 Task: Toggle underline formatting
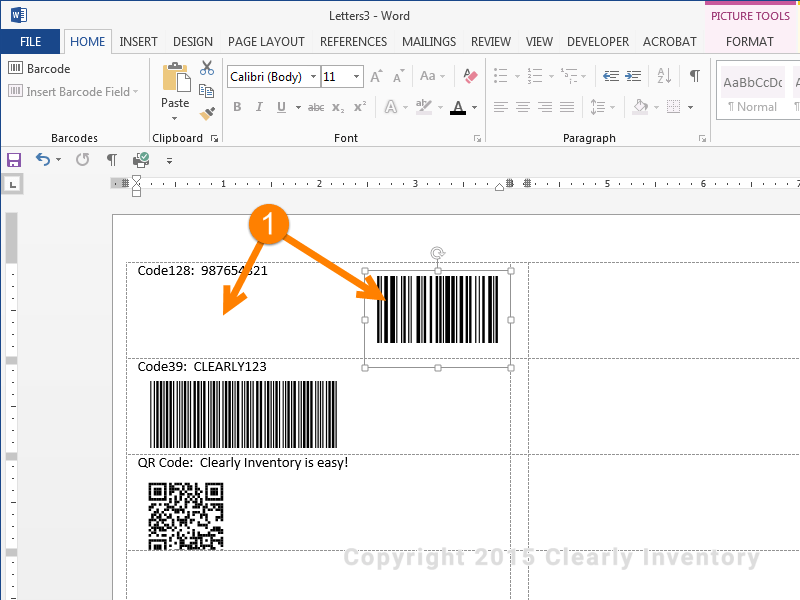tap(281, 107)
